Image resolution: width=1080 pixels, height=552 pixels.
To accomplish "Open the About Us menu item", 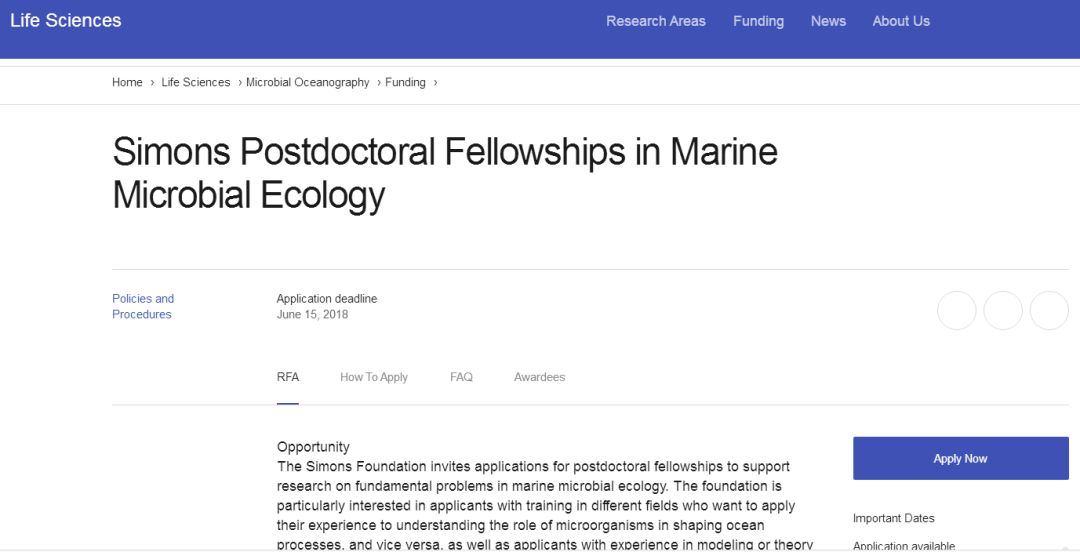I will point(901,21).
